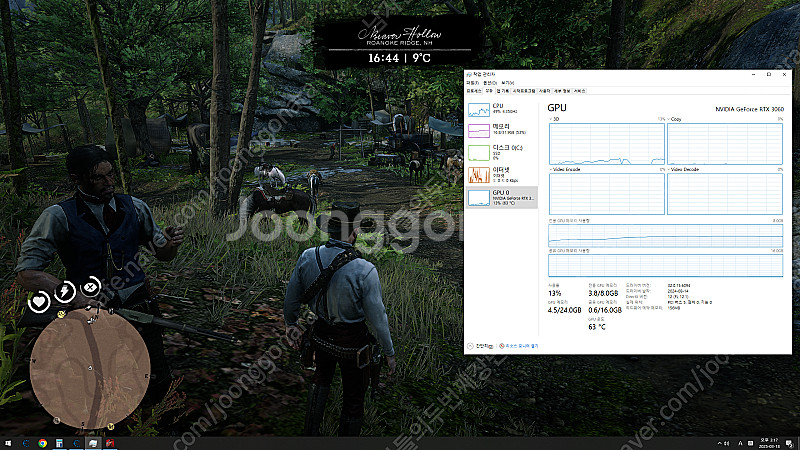Select the CPU entry in performance sidebar
The image size is (800, 450).
point(502,109)
